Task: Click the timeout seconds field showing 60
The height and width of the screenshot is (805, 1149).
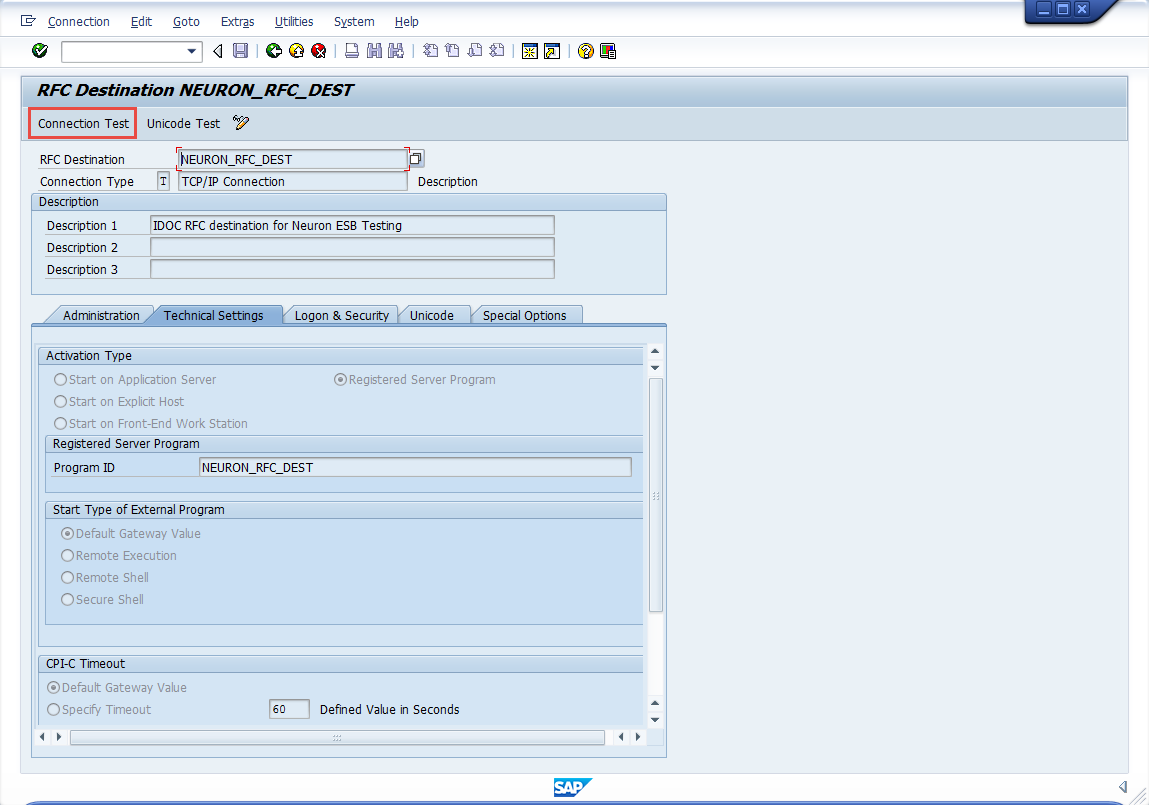Action: [289, 709]
